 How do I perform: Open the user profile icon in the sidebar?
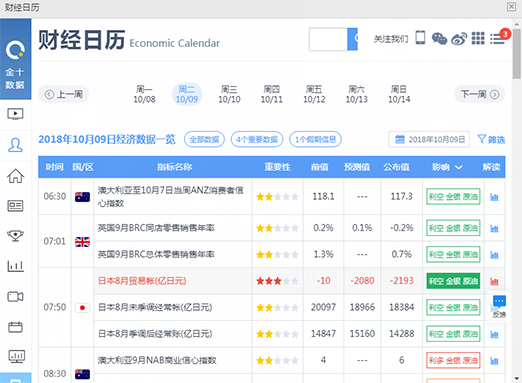(15, 145)
